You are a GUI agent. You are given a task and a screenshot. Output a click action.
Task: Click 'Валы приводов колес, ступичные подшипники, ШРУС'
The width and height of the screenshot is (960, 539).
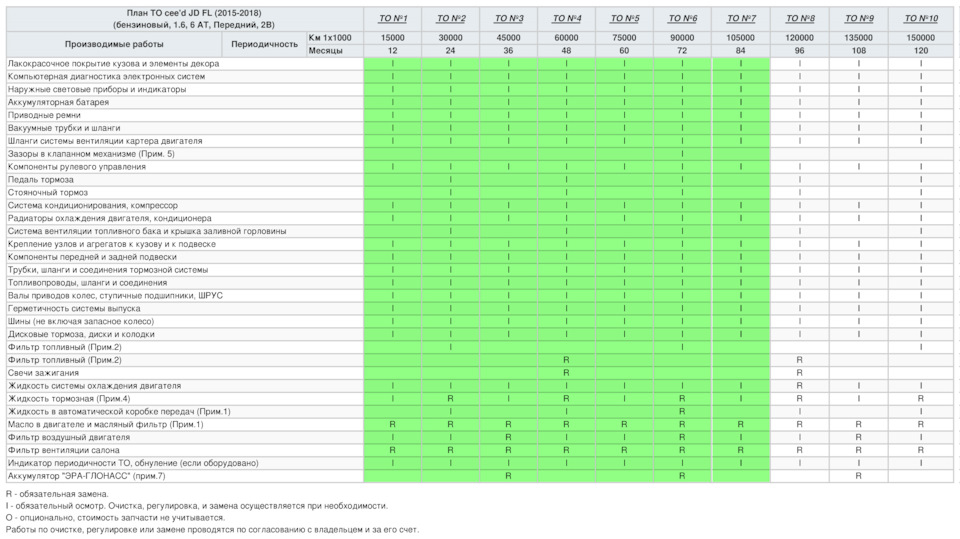(x=115, y=295)
